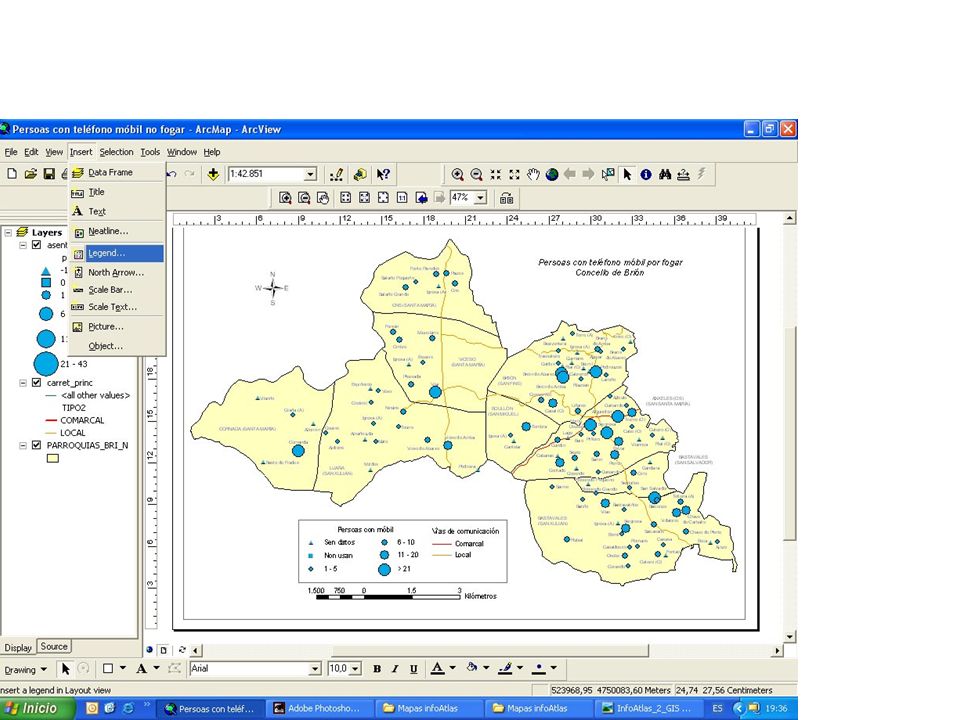
Task: Toggle Bold text formatting
Action: [377, 669]
